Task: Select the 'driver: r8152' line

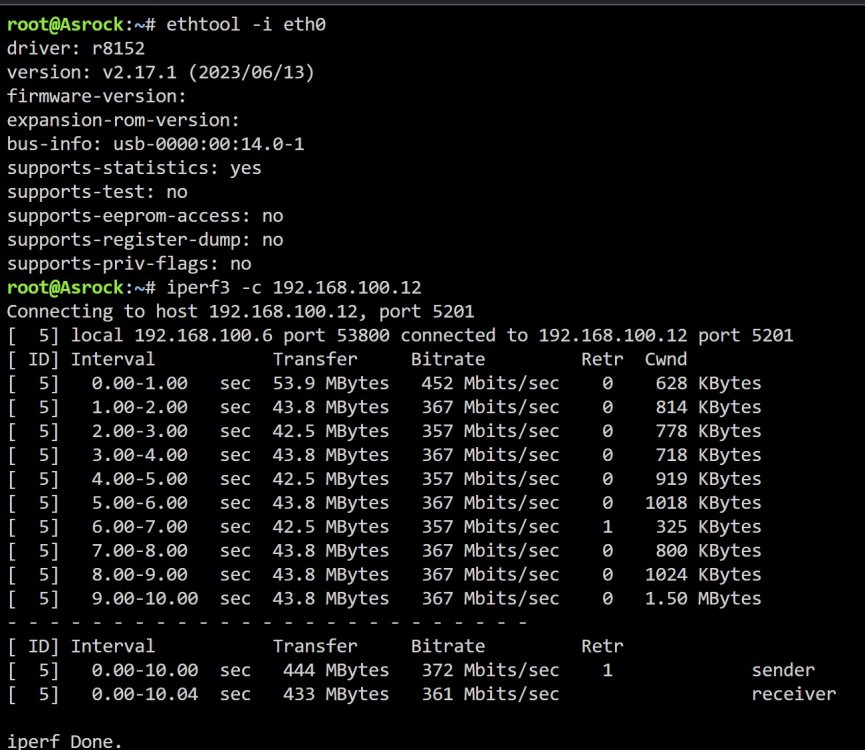Action: (x=76, y=49)
